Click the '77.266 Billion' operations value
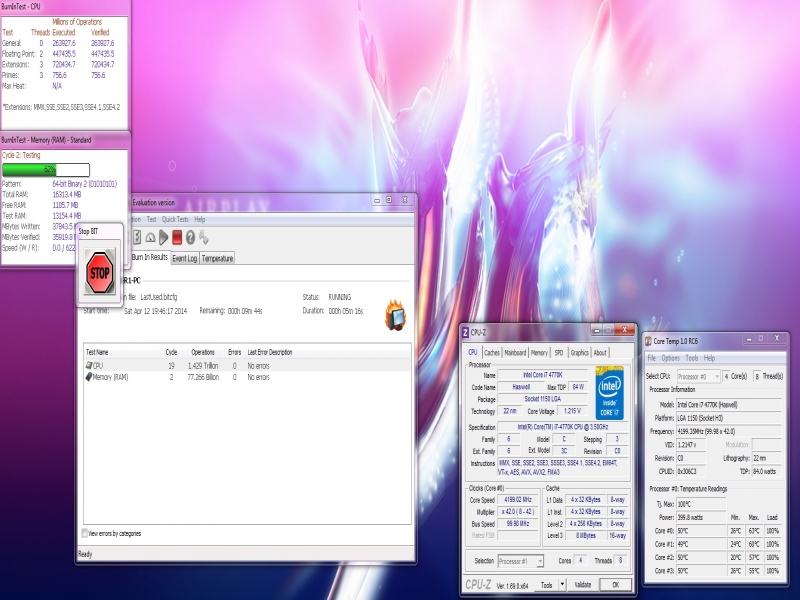 click(203, 377)
